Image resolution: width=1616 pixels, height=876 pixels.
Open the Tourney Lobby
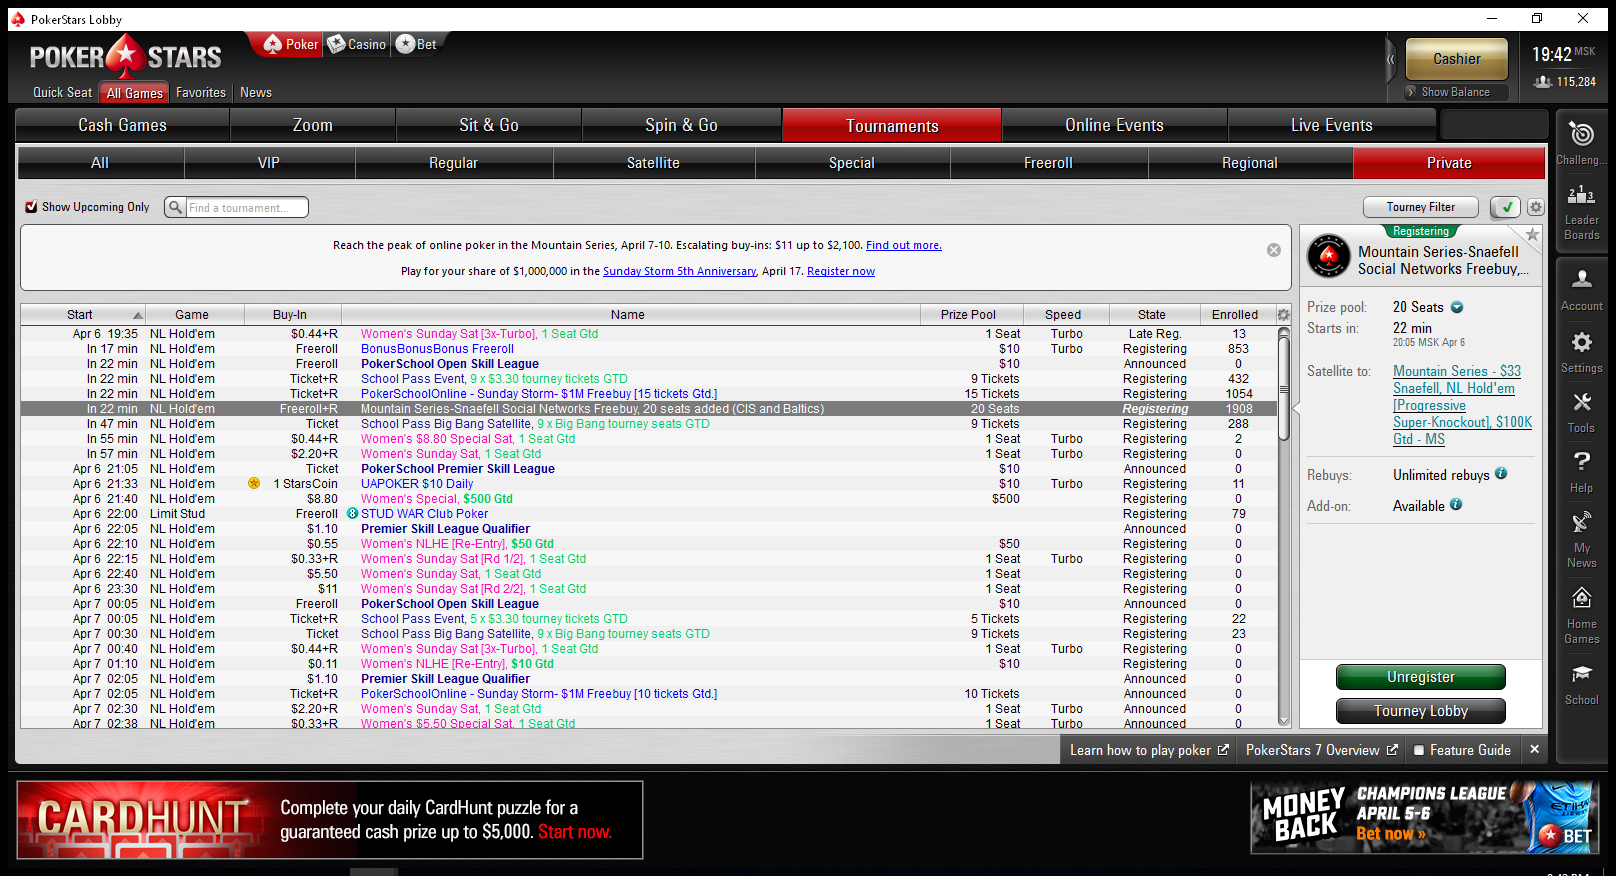coord(1421,711)
